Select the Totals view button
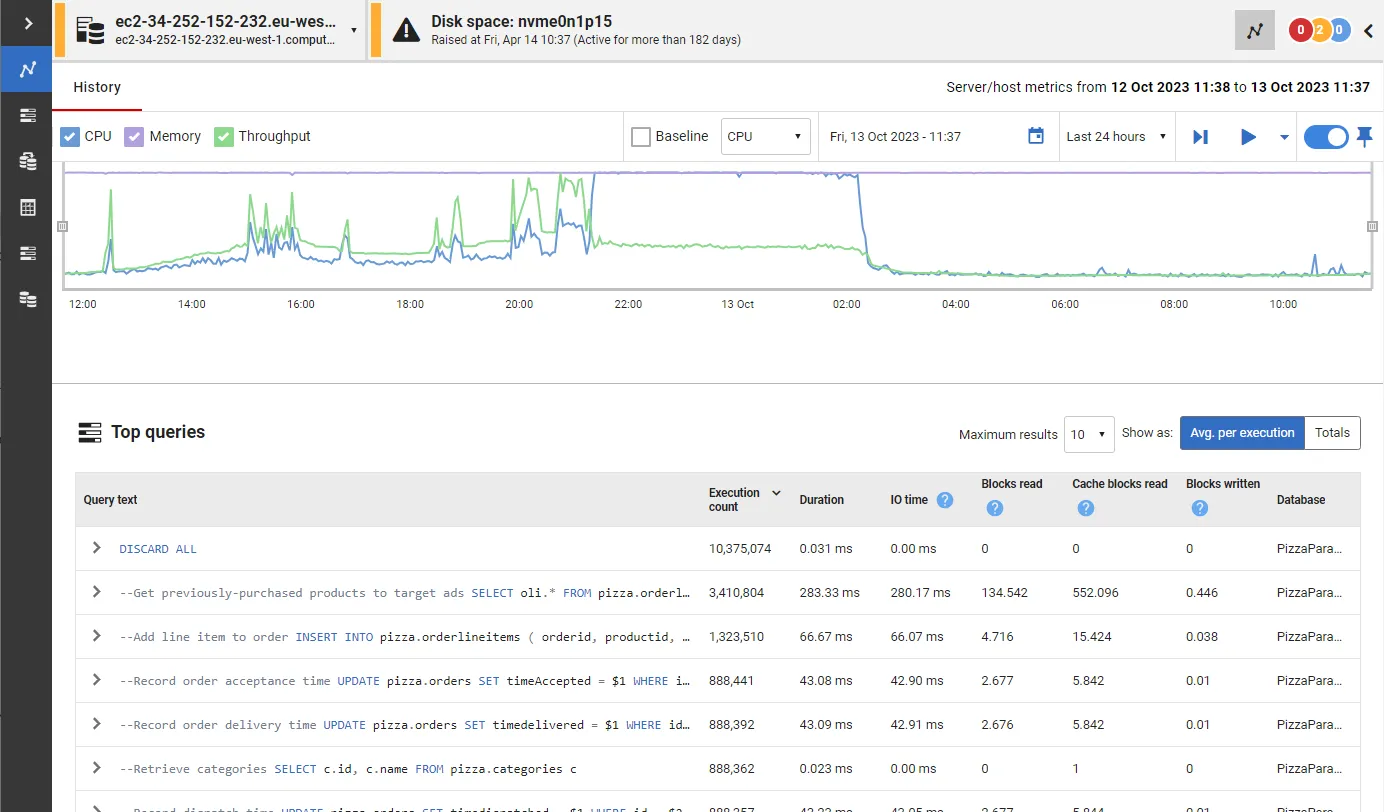The image size is (1384, 812). click(1332, 433)
